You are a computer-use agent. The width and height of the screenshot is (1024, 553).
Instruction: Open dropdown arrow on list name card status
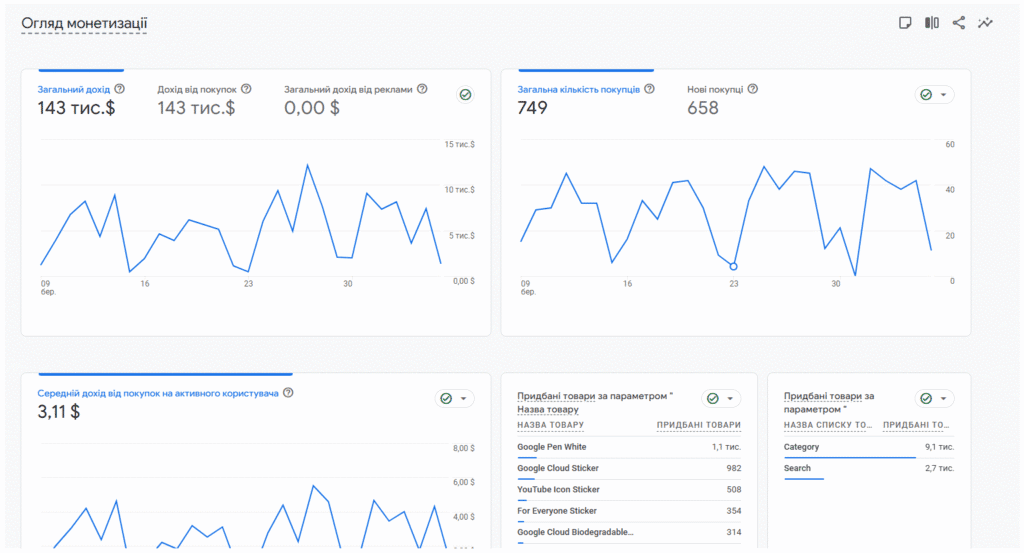943,398
